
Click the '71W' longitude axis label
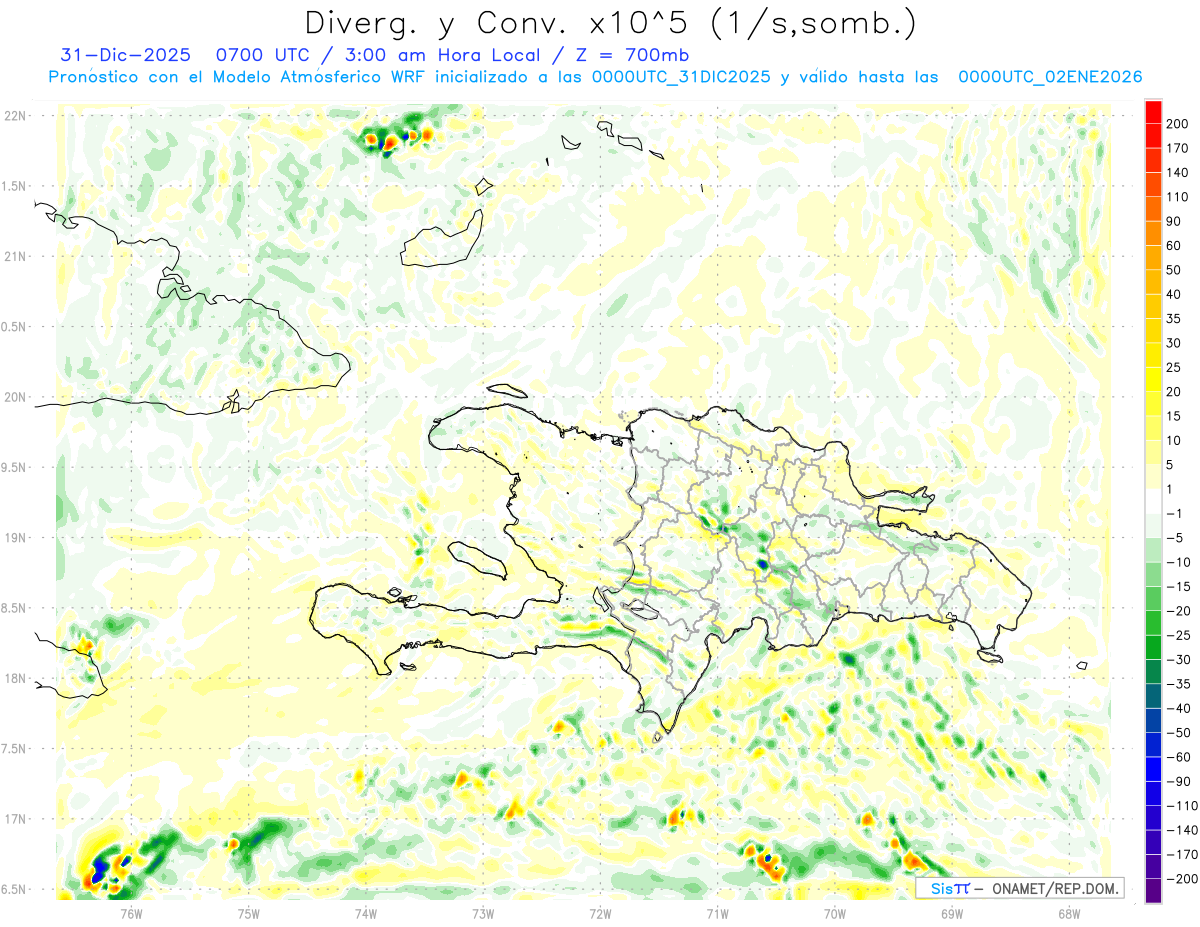[x=717, y=912]
